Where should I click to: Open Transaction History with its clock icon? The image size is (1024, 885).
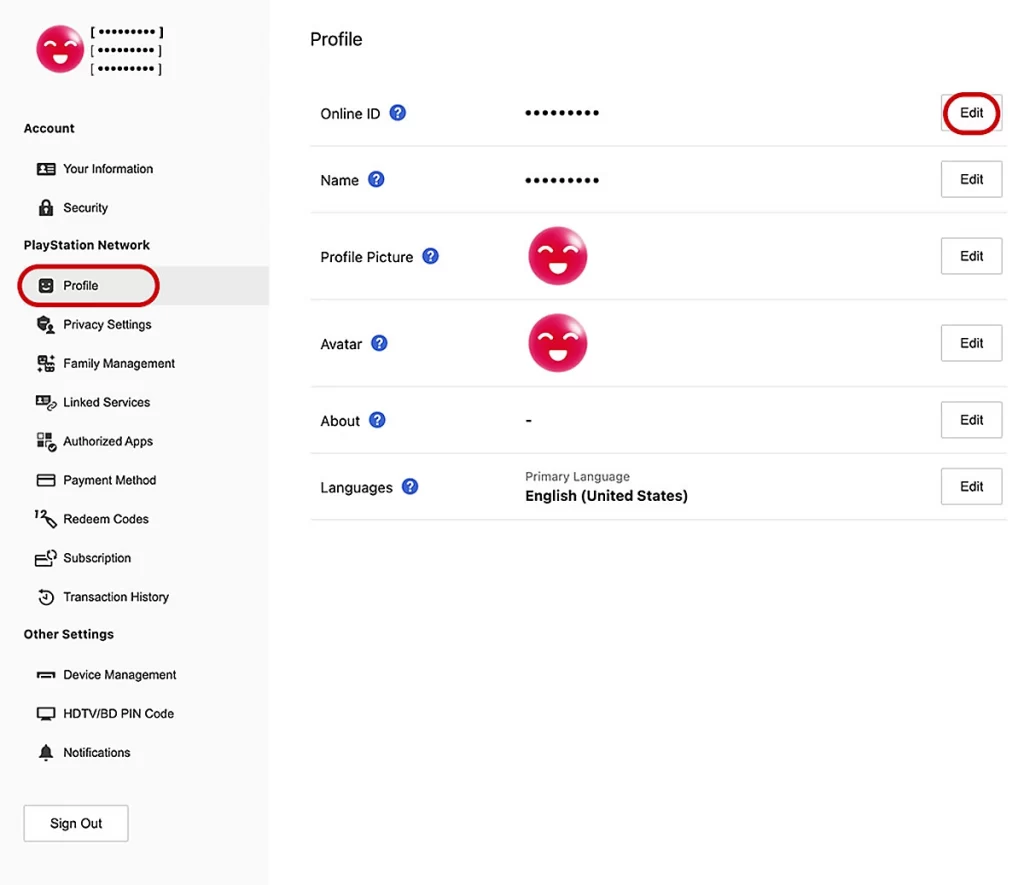46,597
